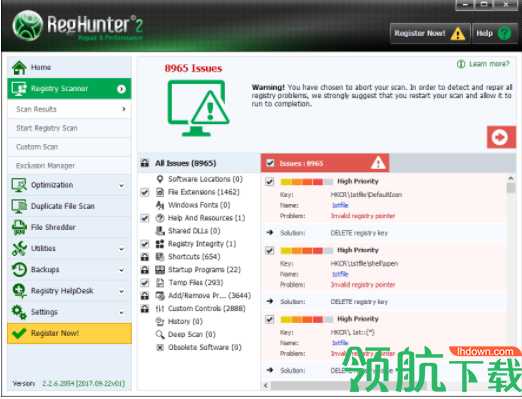Click the Shared DLLs category icon
522x399 pixels.
pos(160,231)
